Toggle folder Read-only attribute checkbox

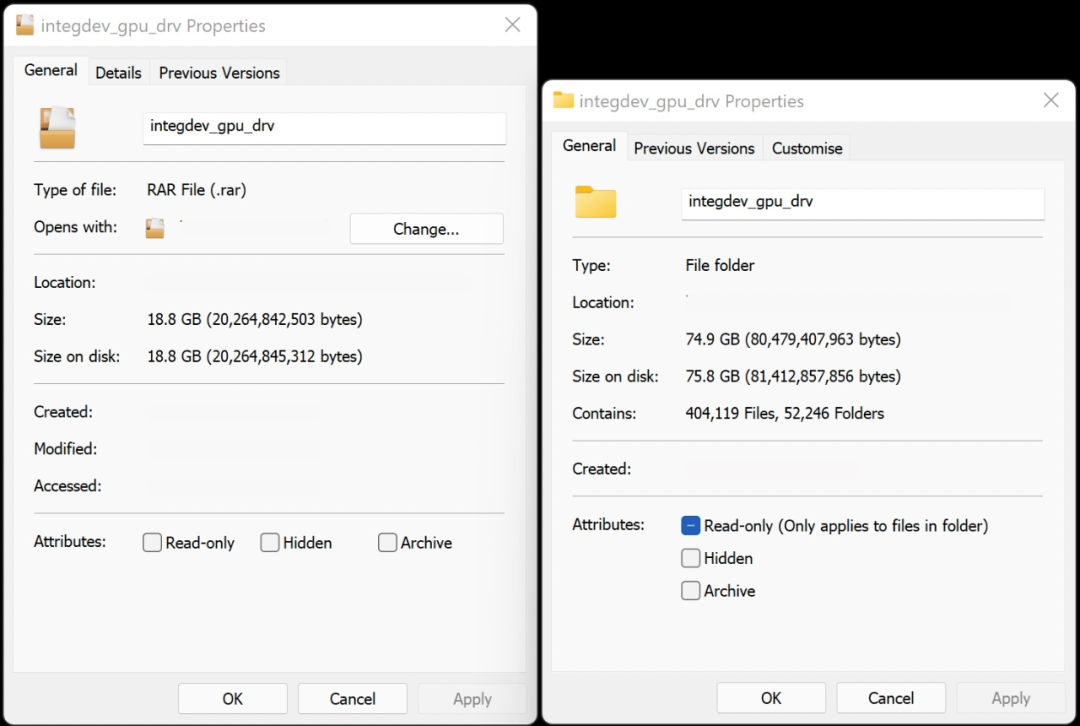690,526
